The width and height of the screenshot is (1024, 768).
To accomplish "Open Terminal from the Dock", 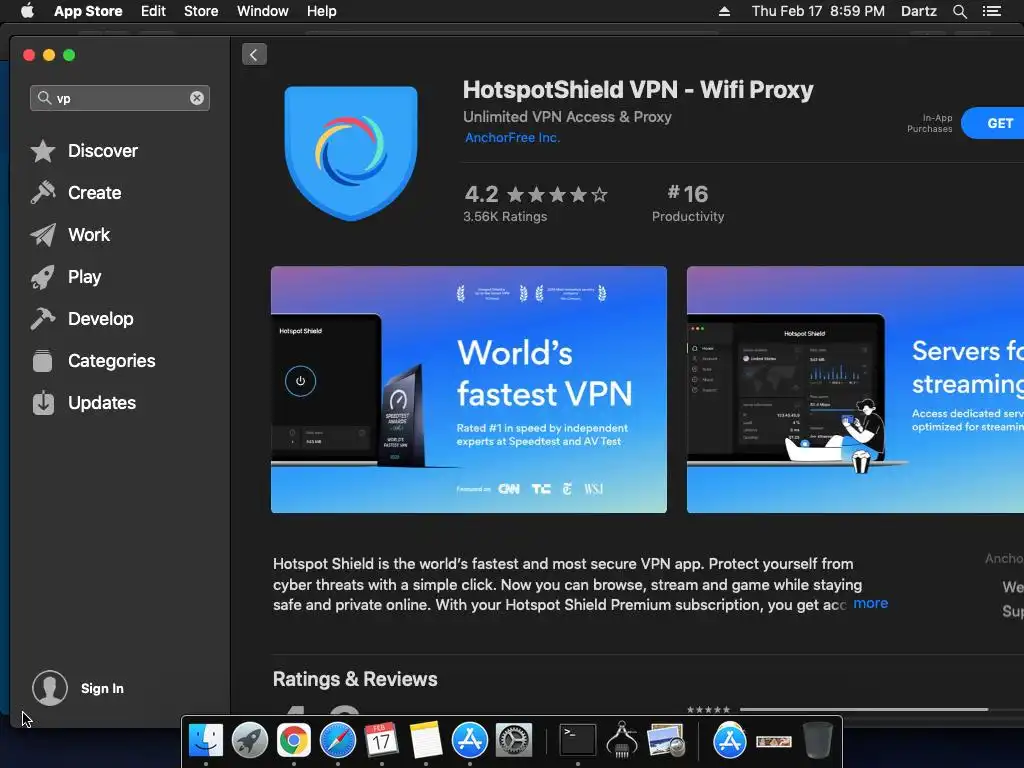I will tap(578, 741).
